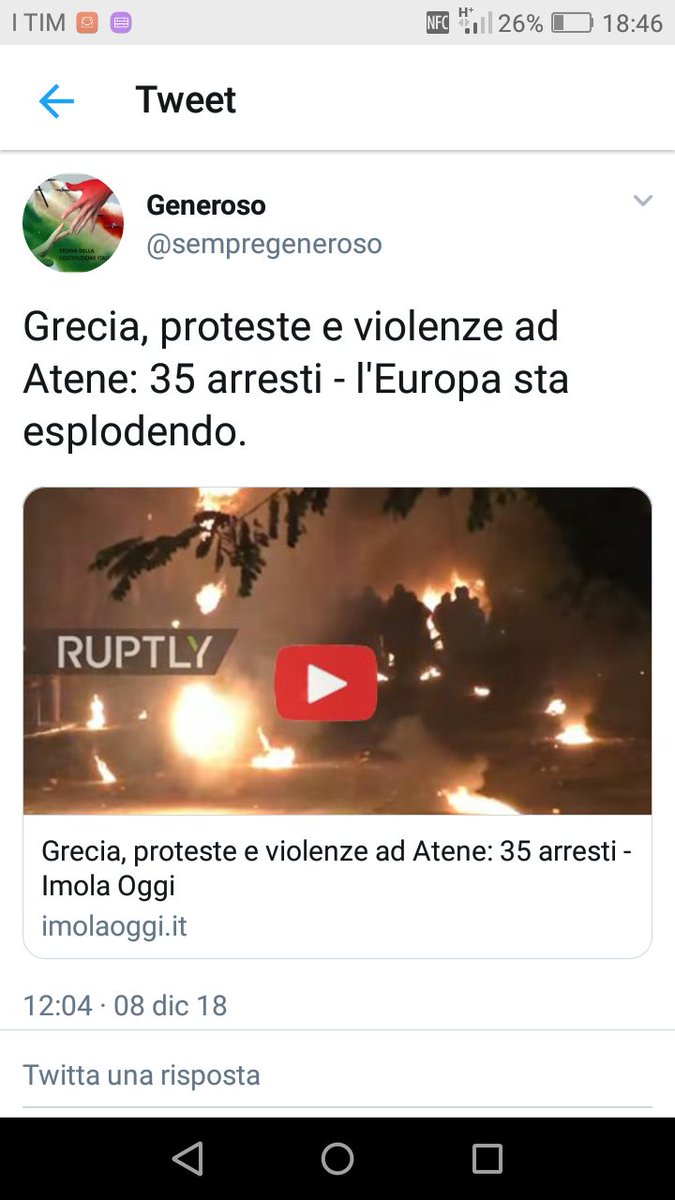
Task: Tap the tweet timestamp 12:04 · 08 dic 18
Action: 125,1004
